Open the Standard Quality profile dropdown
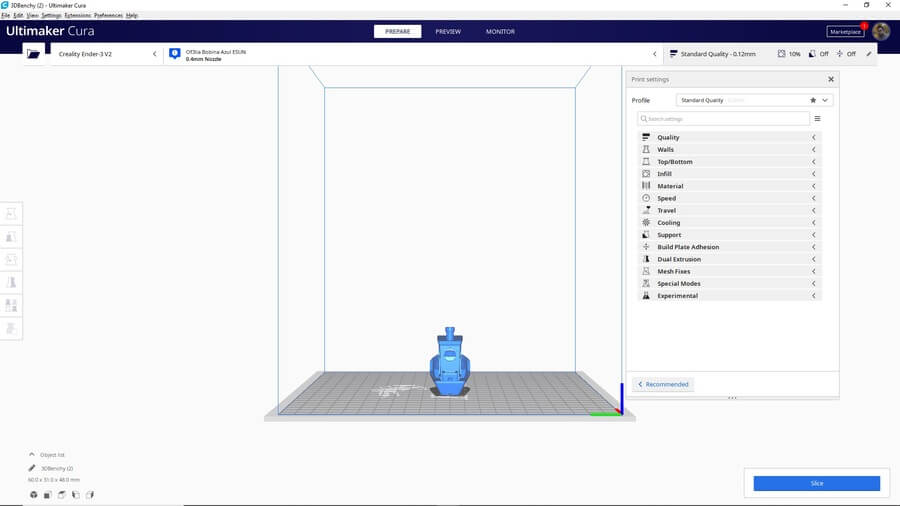This screenshot has width=900, height=506. [x=754, y=100]
